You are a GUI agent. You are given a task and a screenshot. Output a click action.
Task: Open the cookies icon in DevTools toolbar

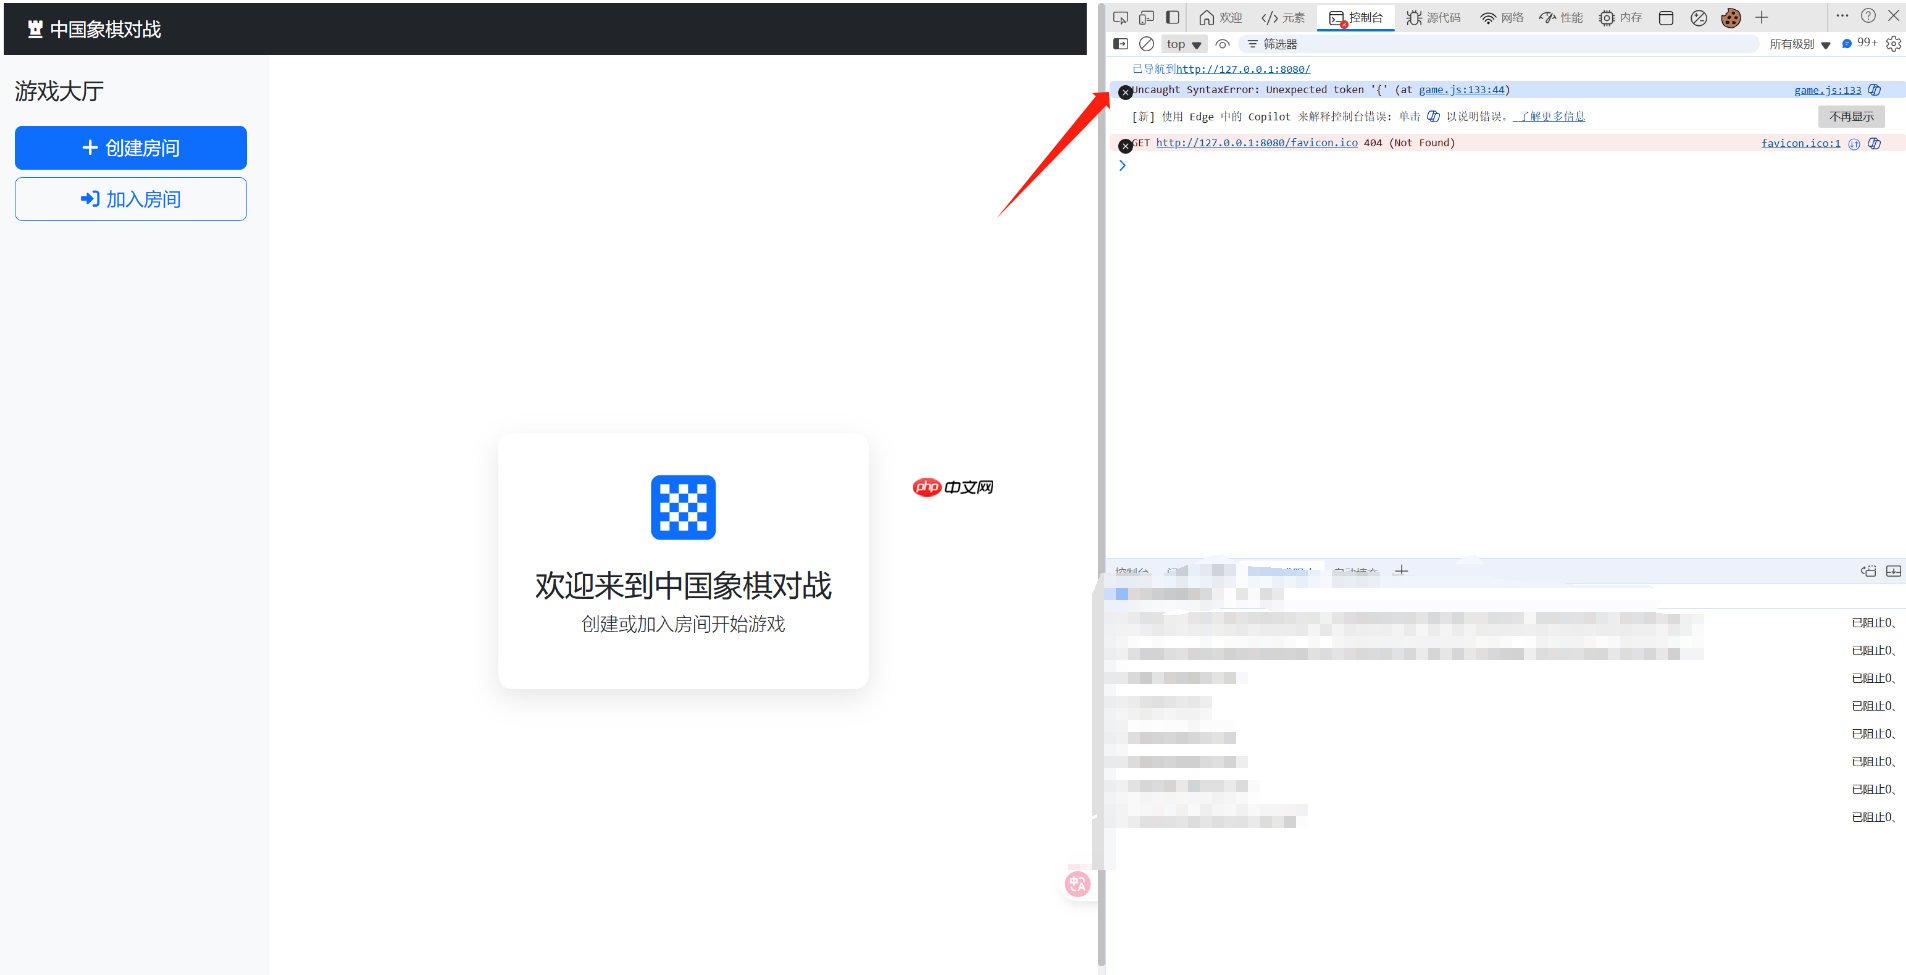[1730, 17]
